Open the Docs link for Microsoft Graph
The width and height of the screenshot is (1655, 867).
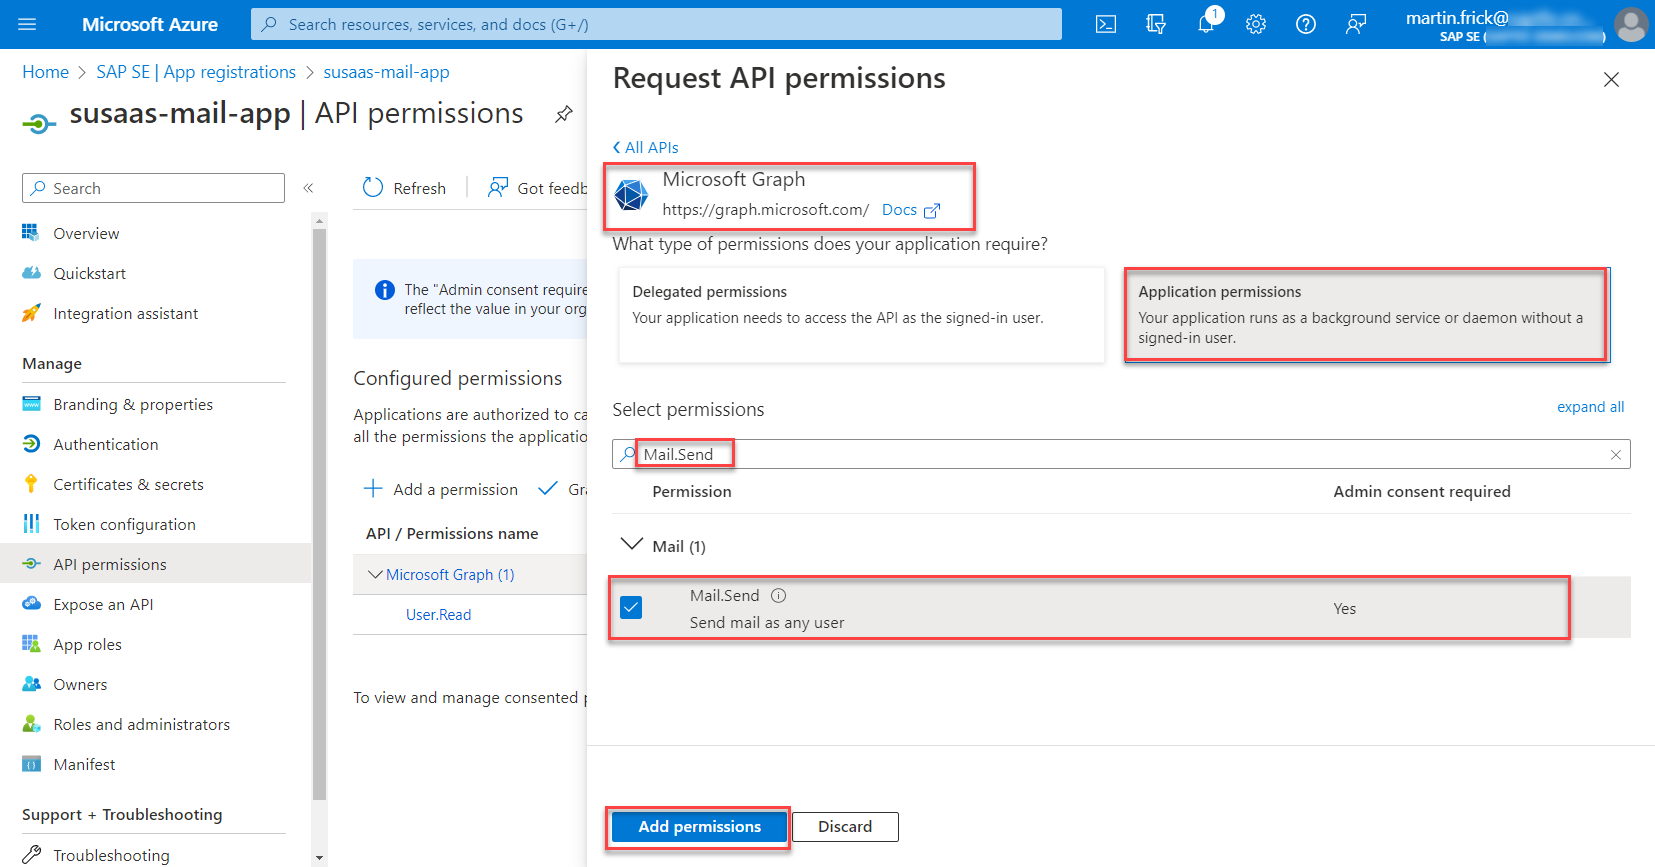[899, 210]
